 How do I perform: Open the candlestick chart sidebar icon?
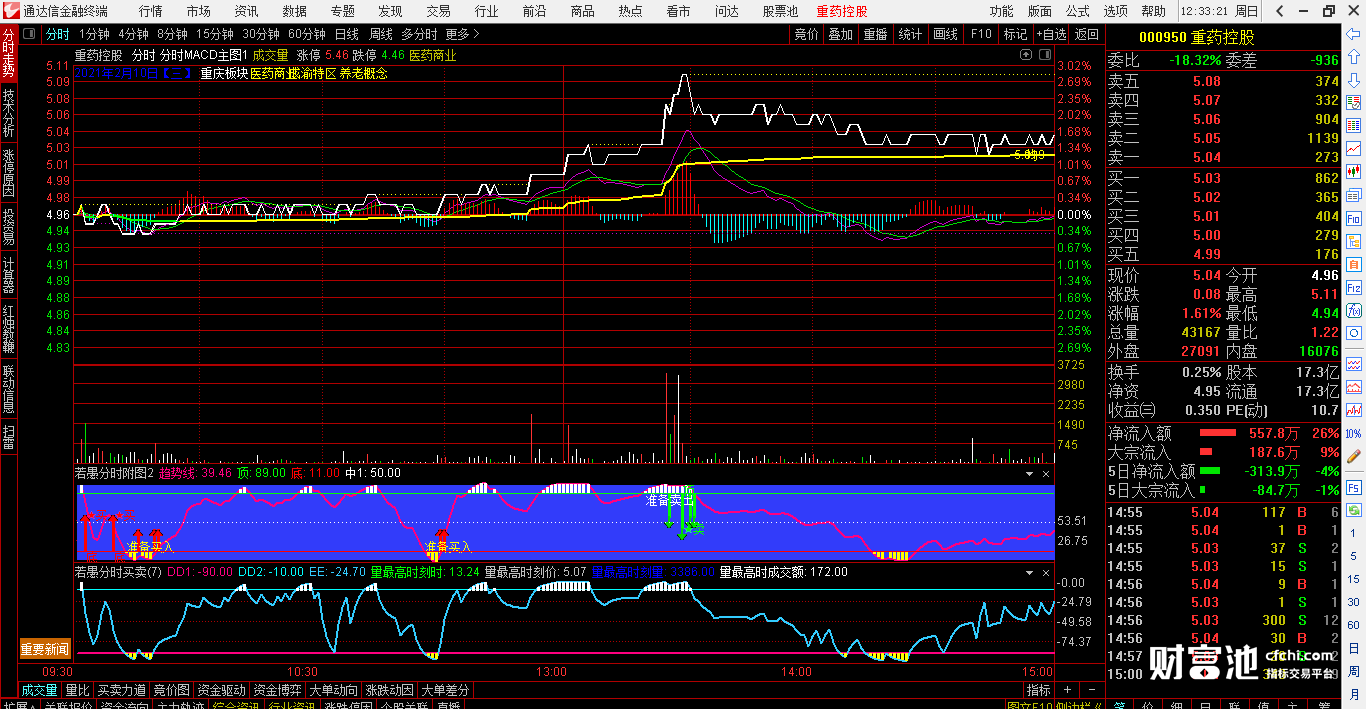click(1354, 171)
